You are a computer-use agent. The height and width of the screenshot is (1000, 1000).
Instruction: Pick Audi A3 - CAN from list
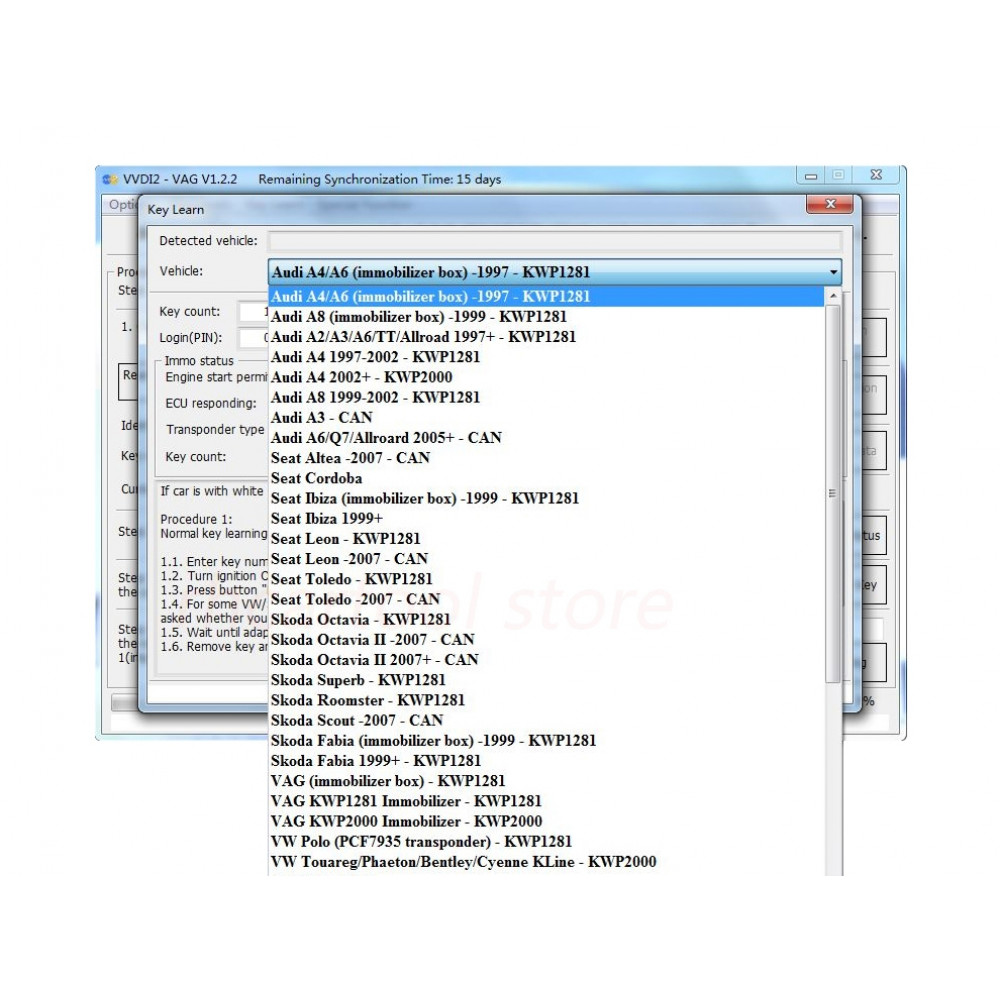coord(321,417)
